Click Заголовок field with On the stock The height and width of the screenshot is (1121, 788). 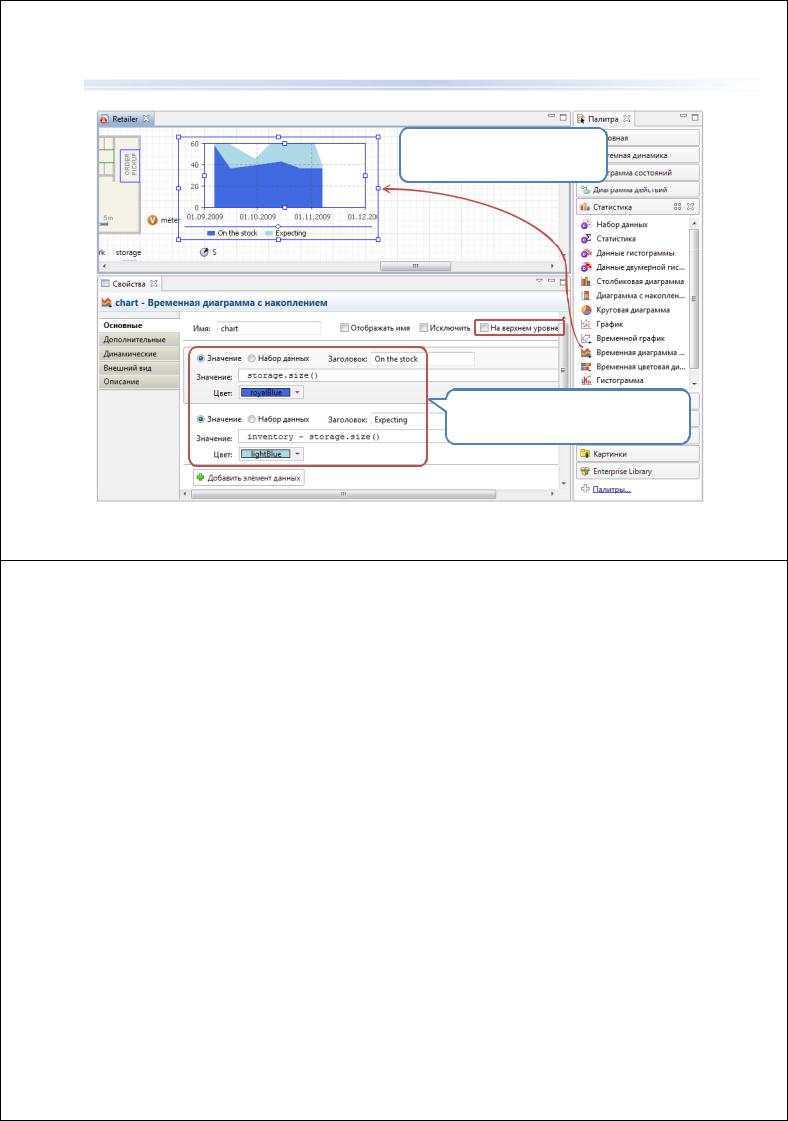point(423,359)
